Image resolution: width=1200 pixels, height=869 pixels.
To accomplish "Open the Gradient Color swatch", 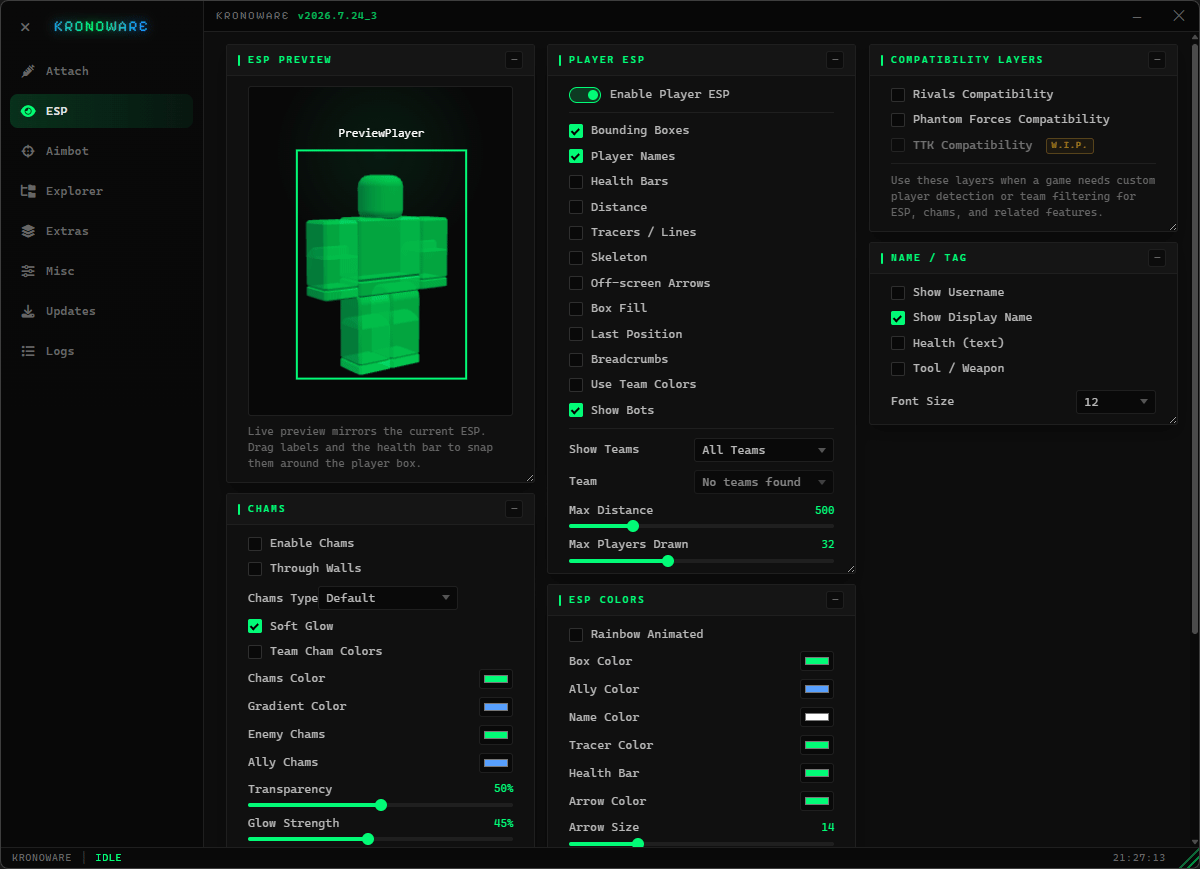I will 496,707.
